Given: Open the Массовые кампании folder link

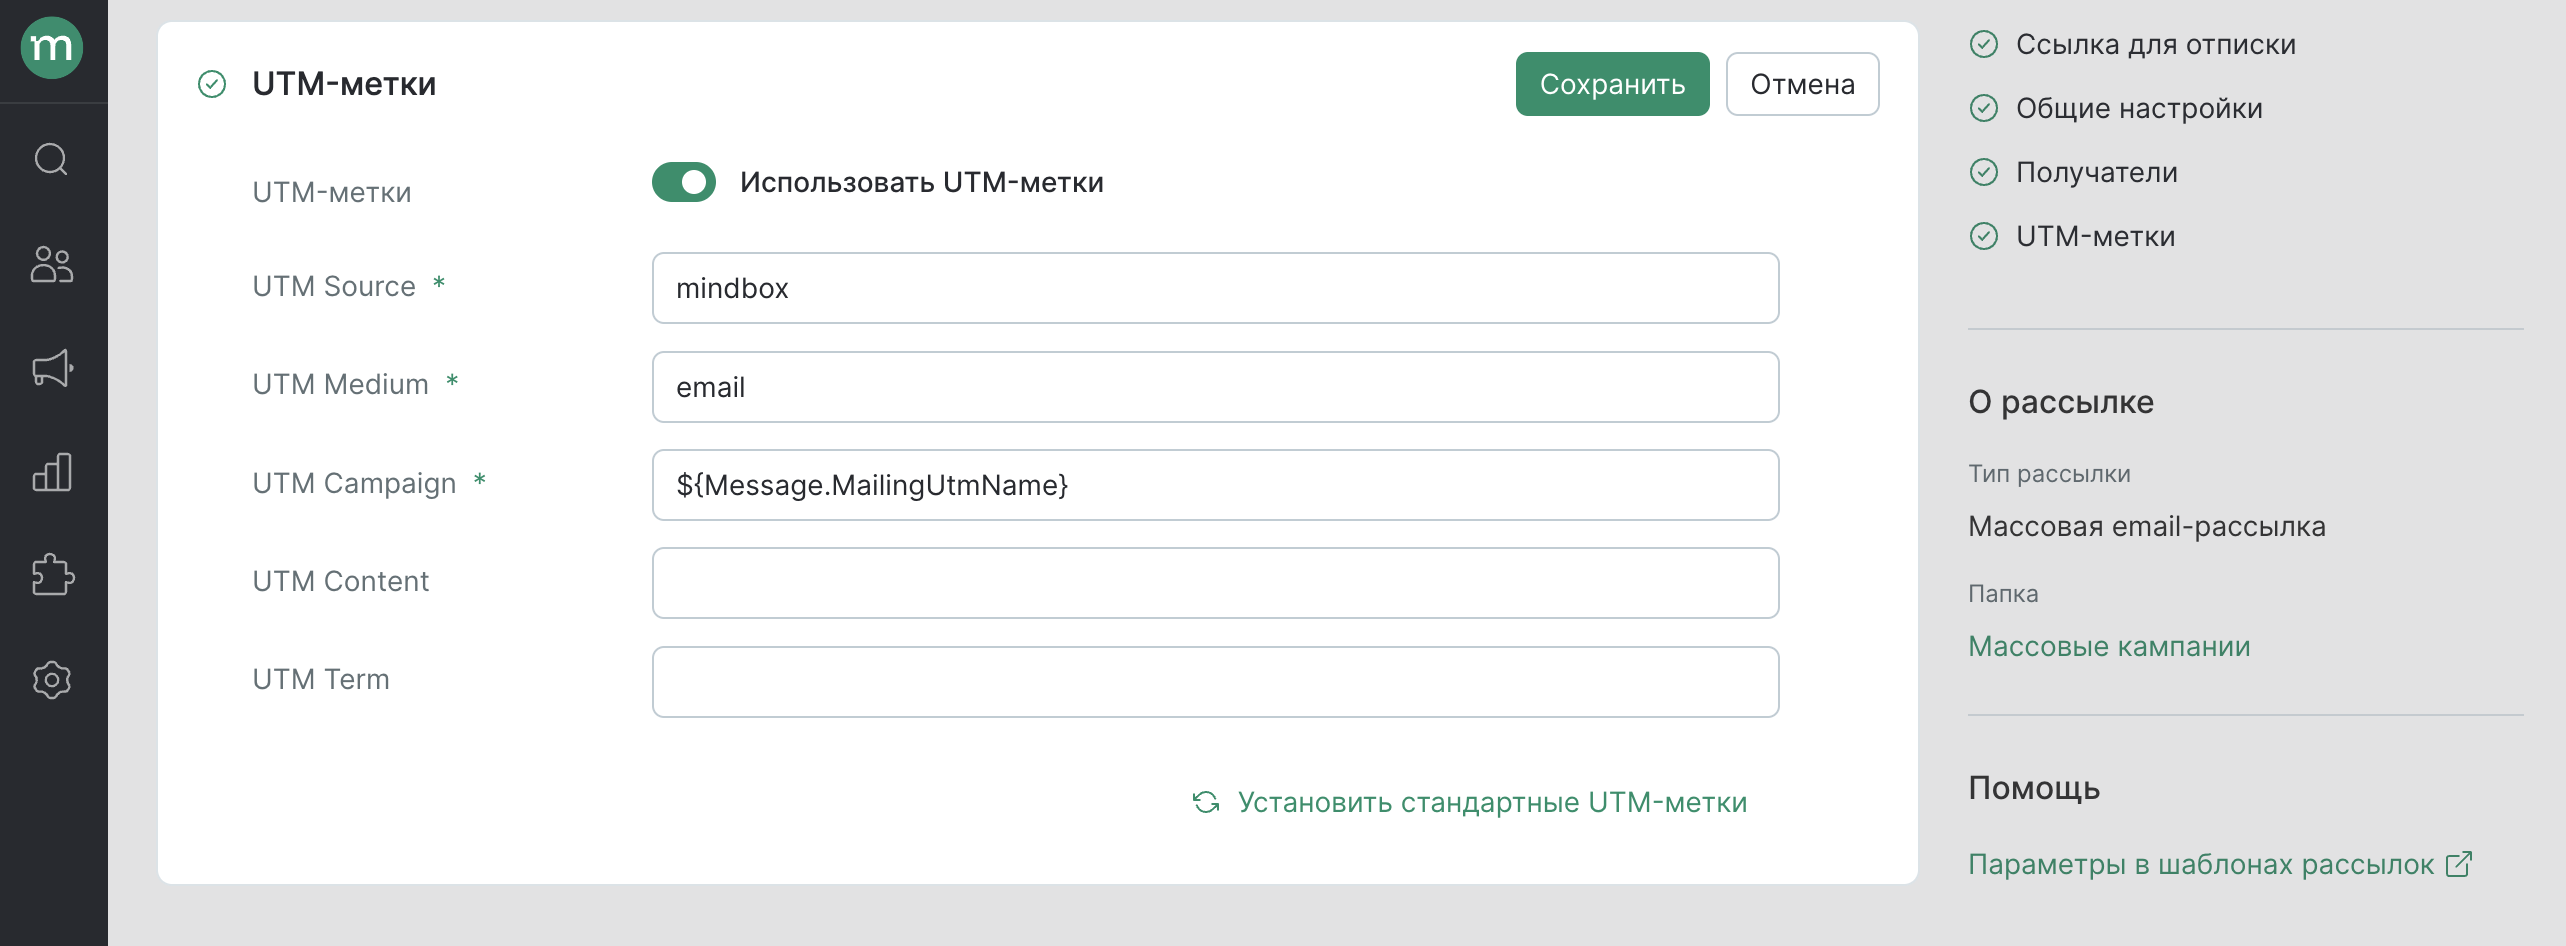Looking at the screenshot, I should pyautogui.click(x=2109, y=646).
